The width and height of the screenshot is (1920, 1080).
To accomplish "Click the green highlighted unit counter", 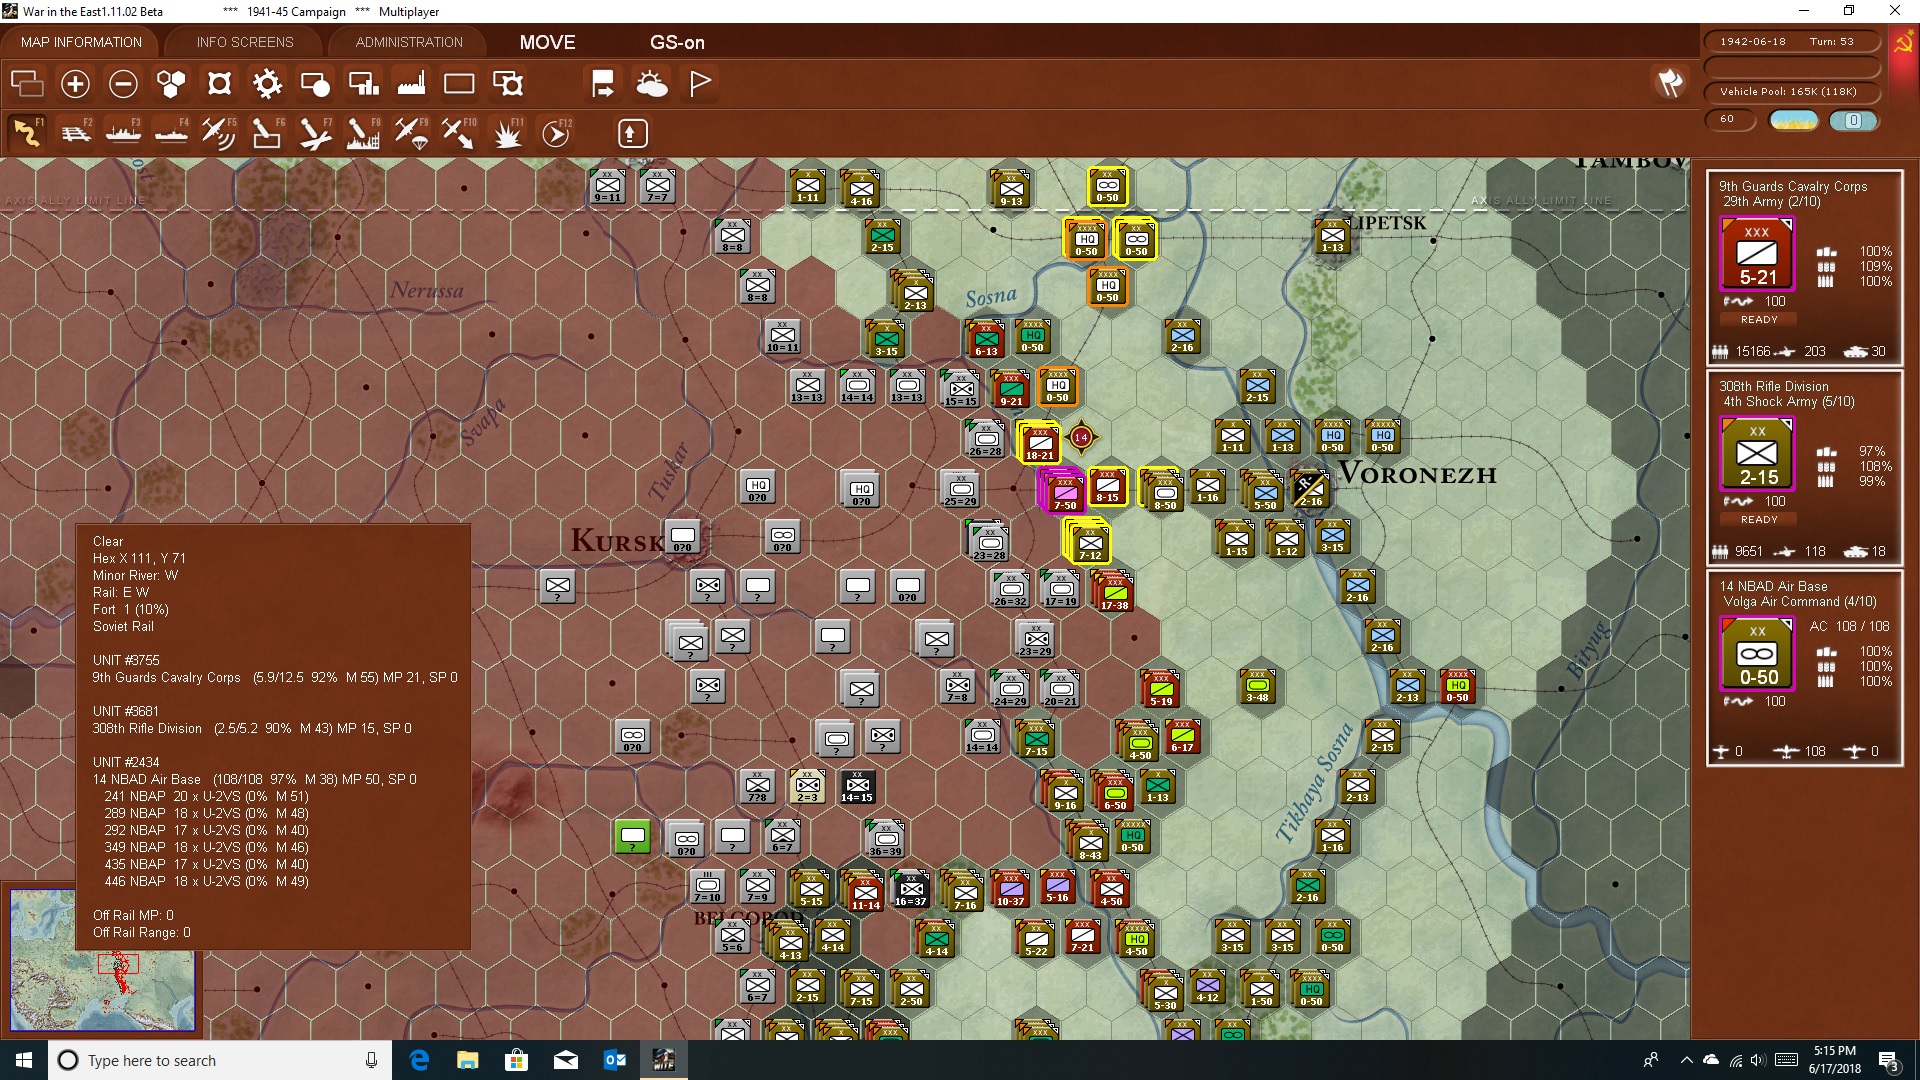I will [633, 836].
